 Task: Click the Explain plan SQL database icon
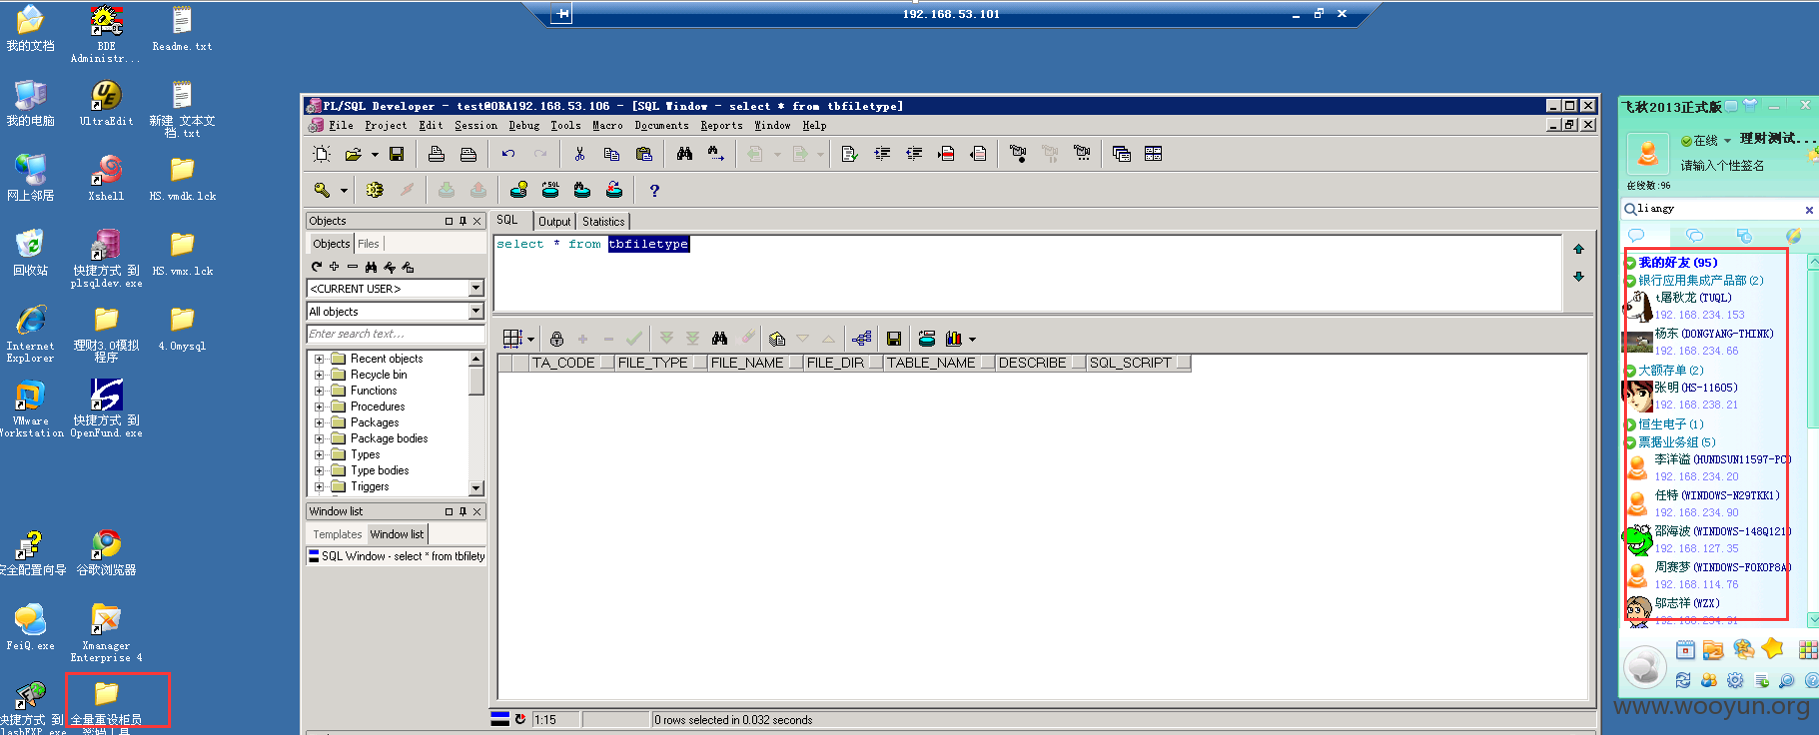pos(550,190)
